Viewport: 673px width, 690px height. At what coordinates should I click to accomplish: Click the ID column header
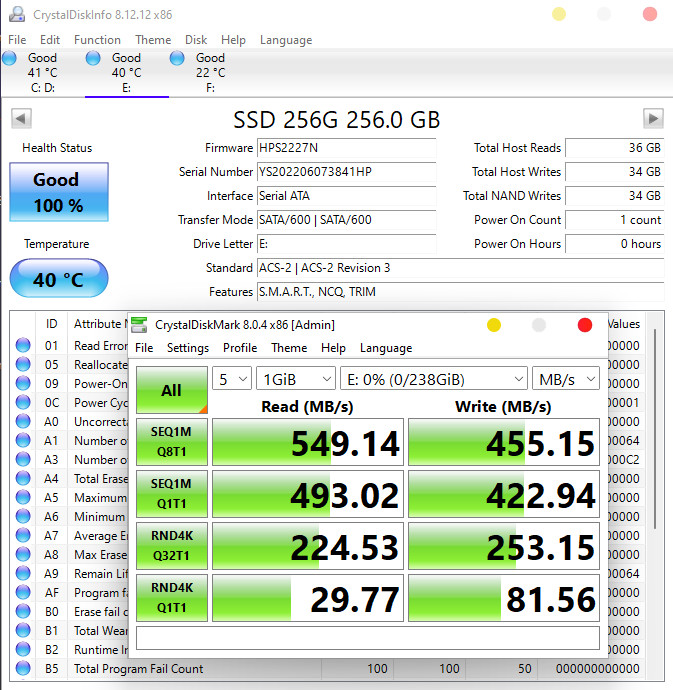(51, 324)
